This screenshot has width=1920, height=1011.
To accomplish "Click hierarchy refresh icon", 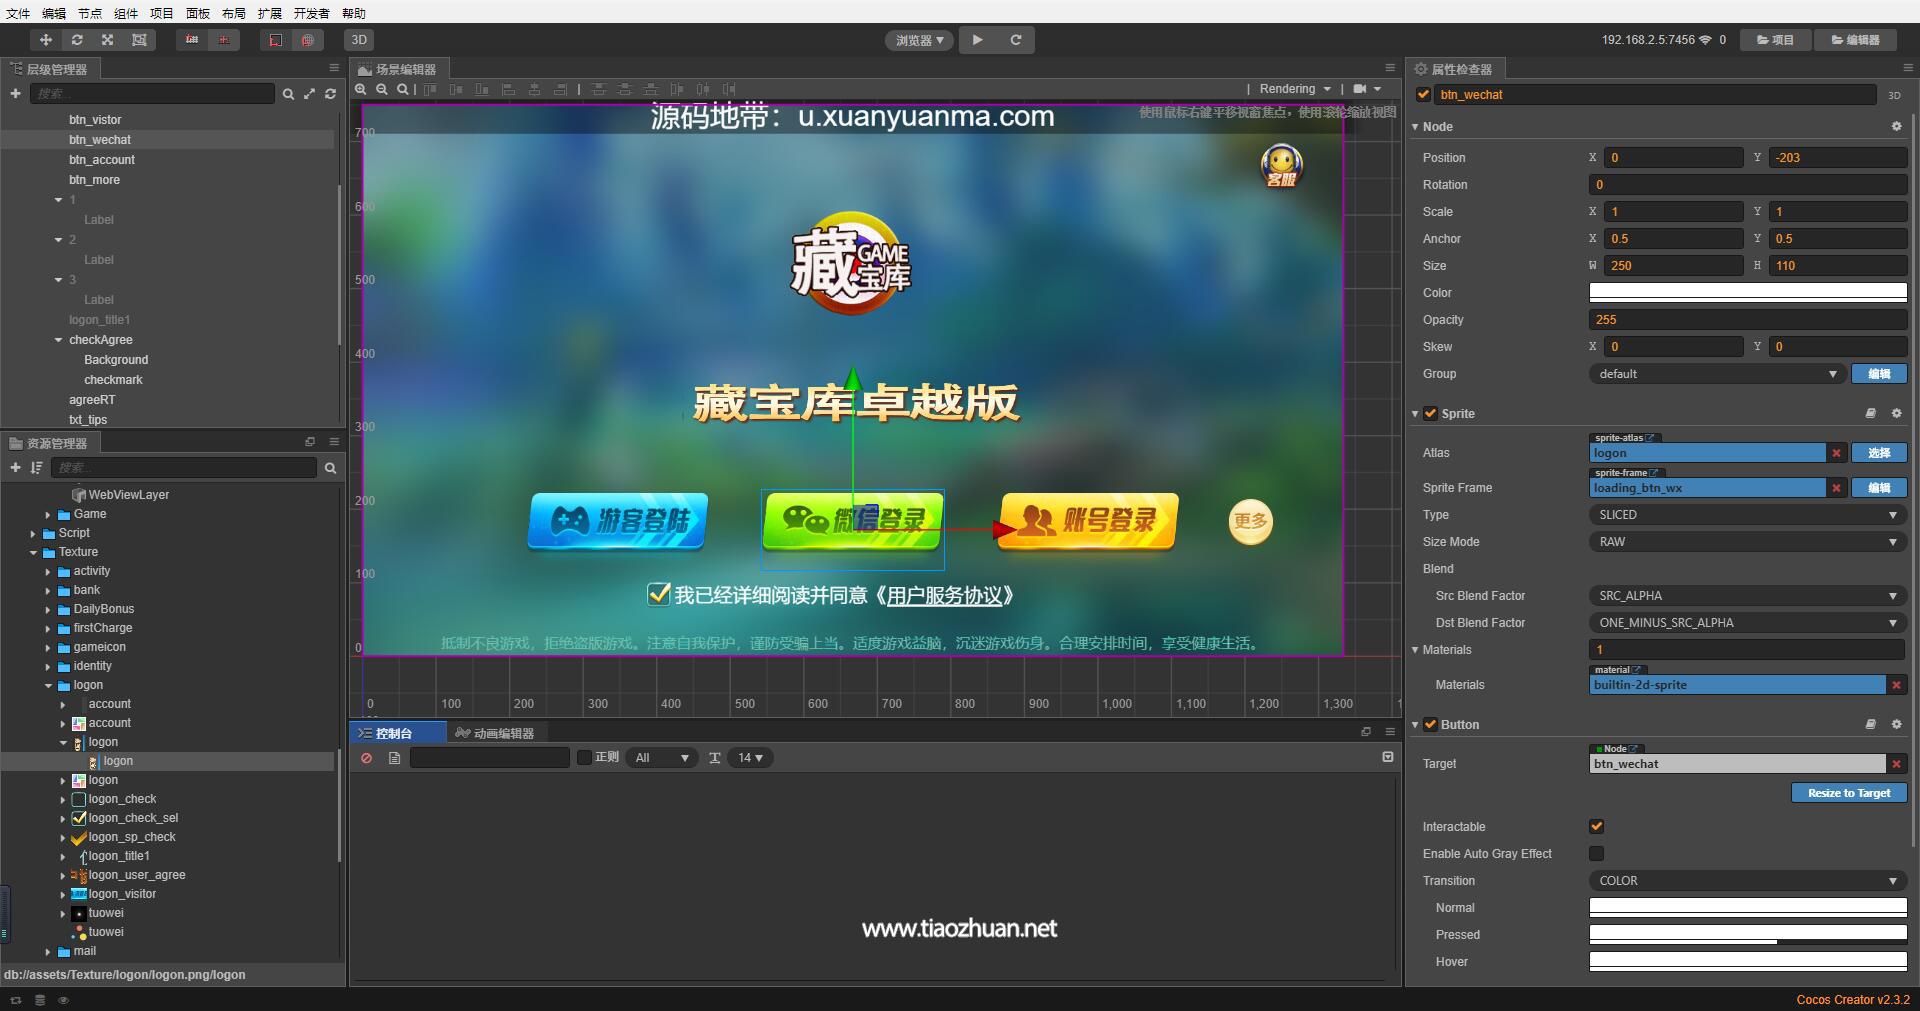I will [330, 94].
